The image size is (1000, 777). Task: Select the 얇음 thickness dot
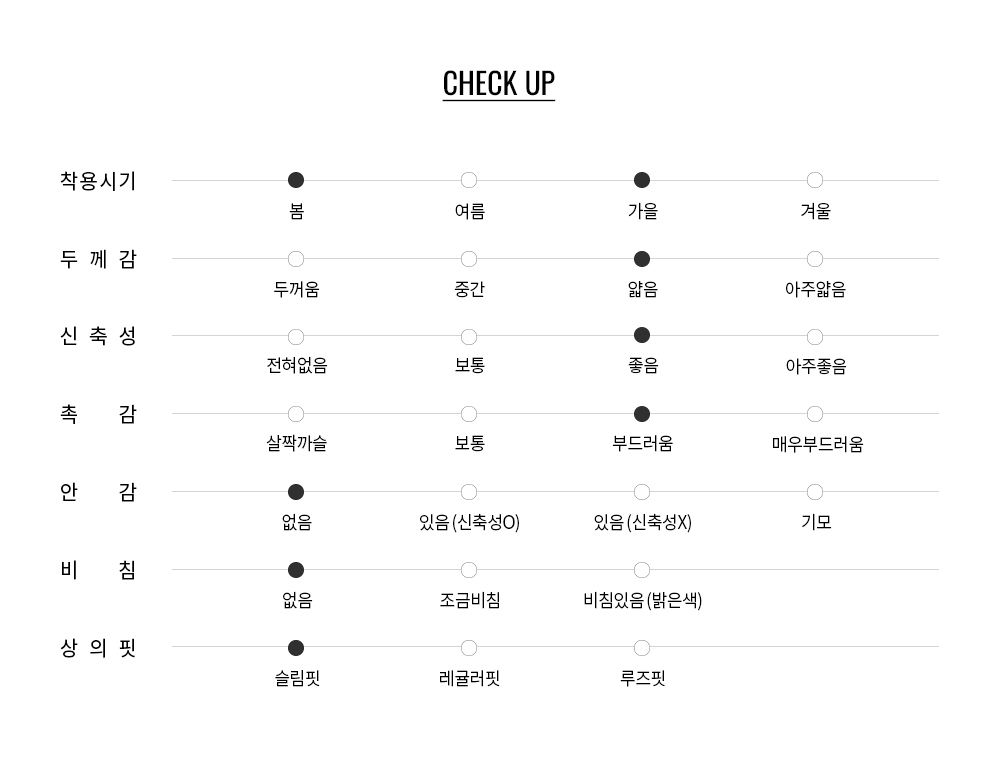pyautogui.click(x=642, y=259)
